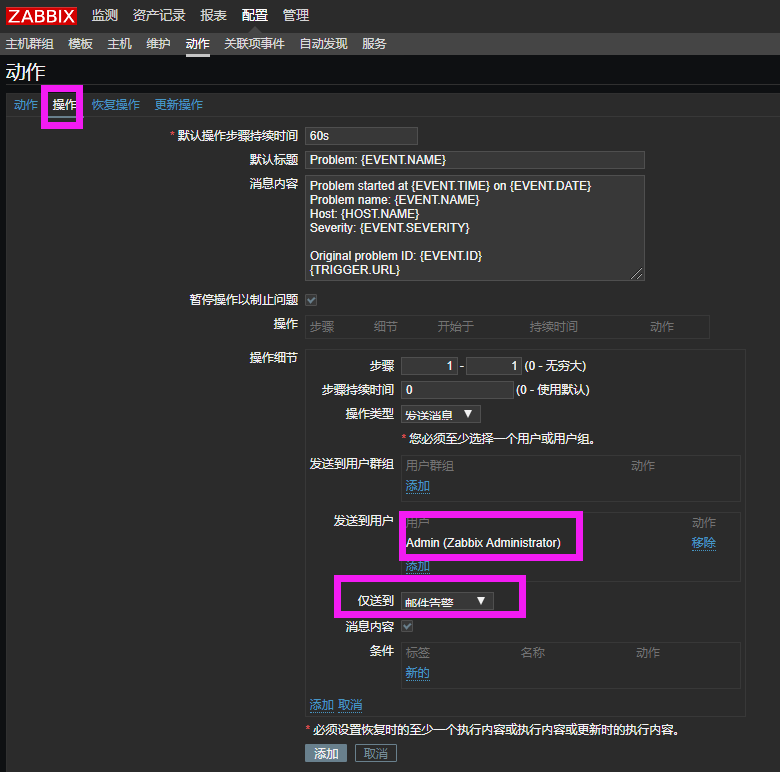Click the 名称 column header in 条件
780x772 pixels.
point(532,653)
